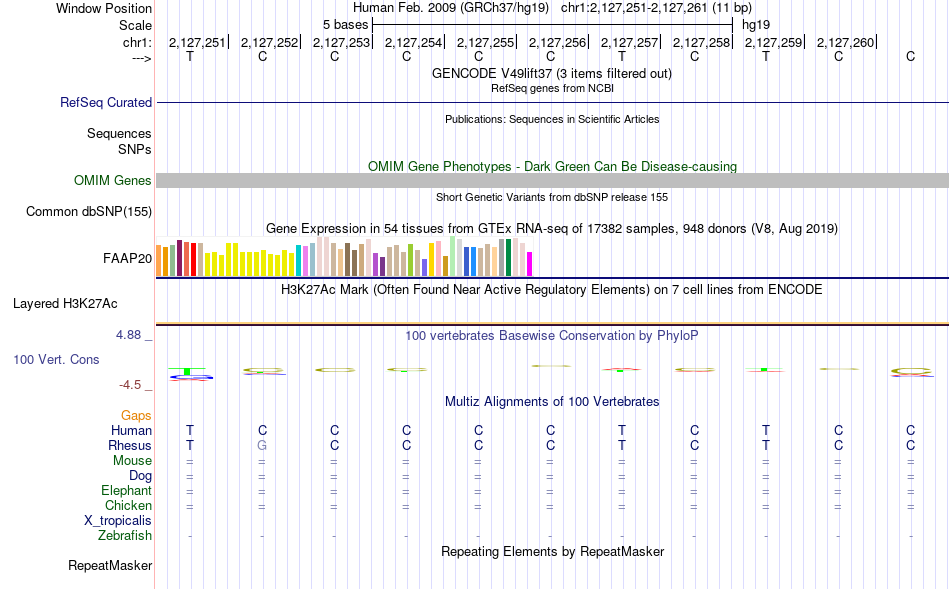Click the chr1:2,127,251-2,127,261 (11 bp) position text

(x=656, y=8)
